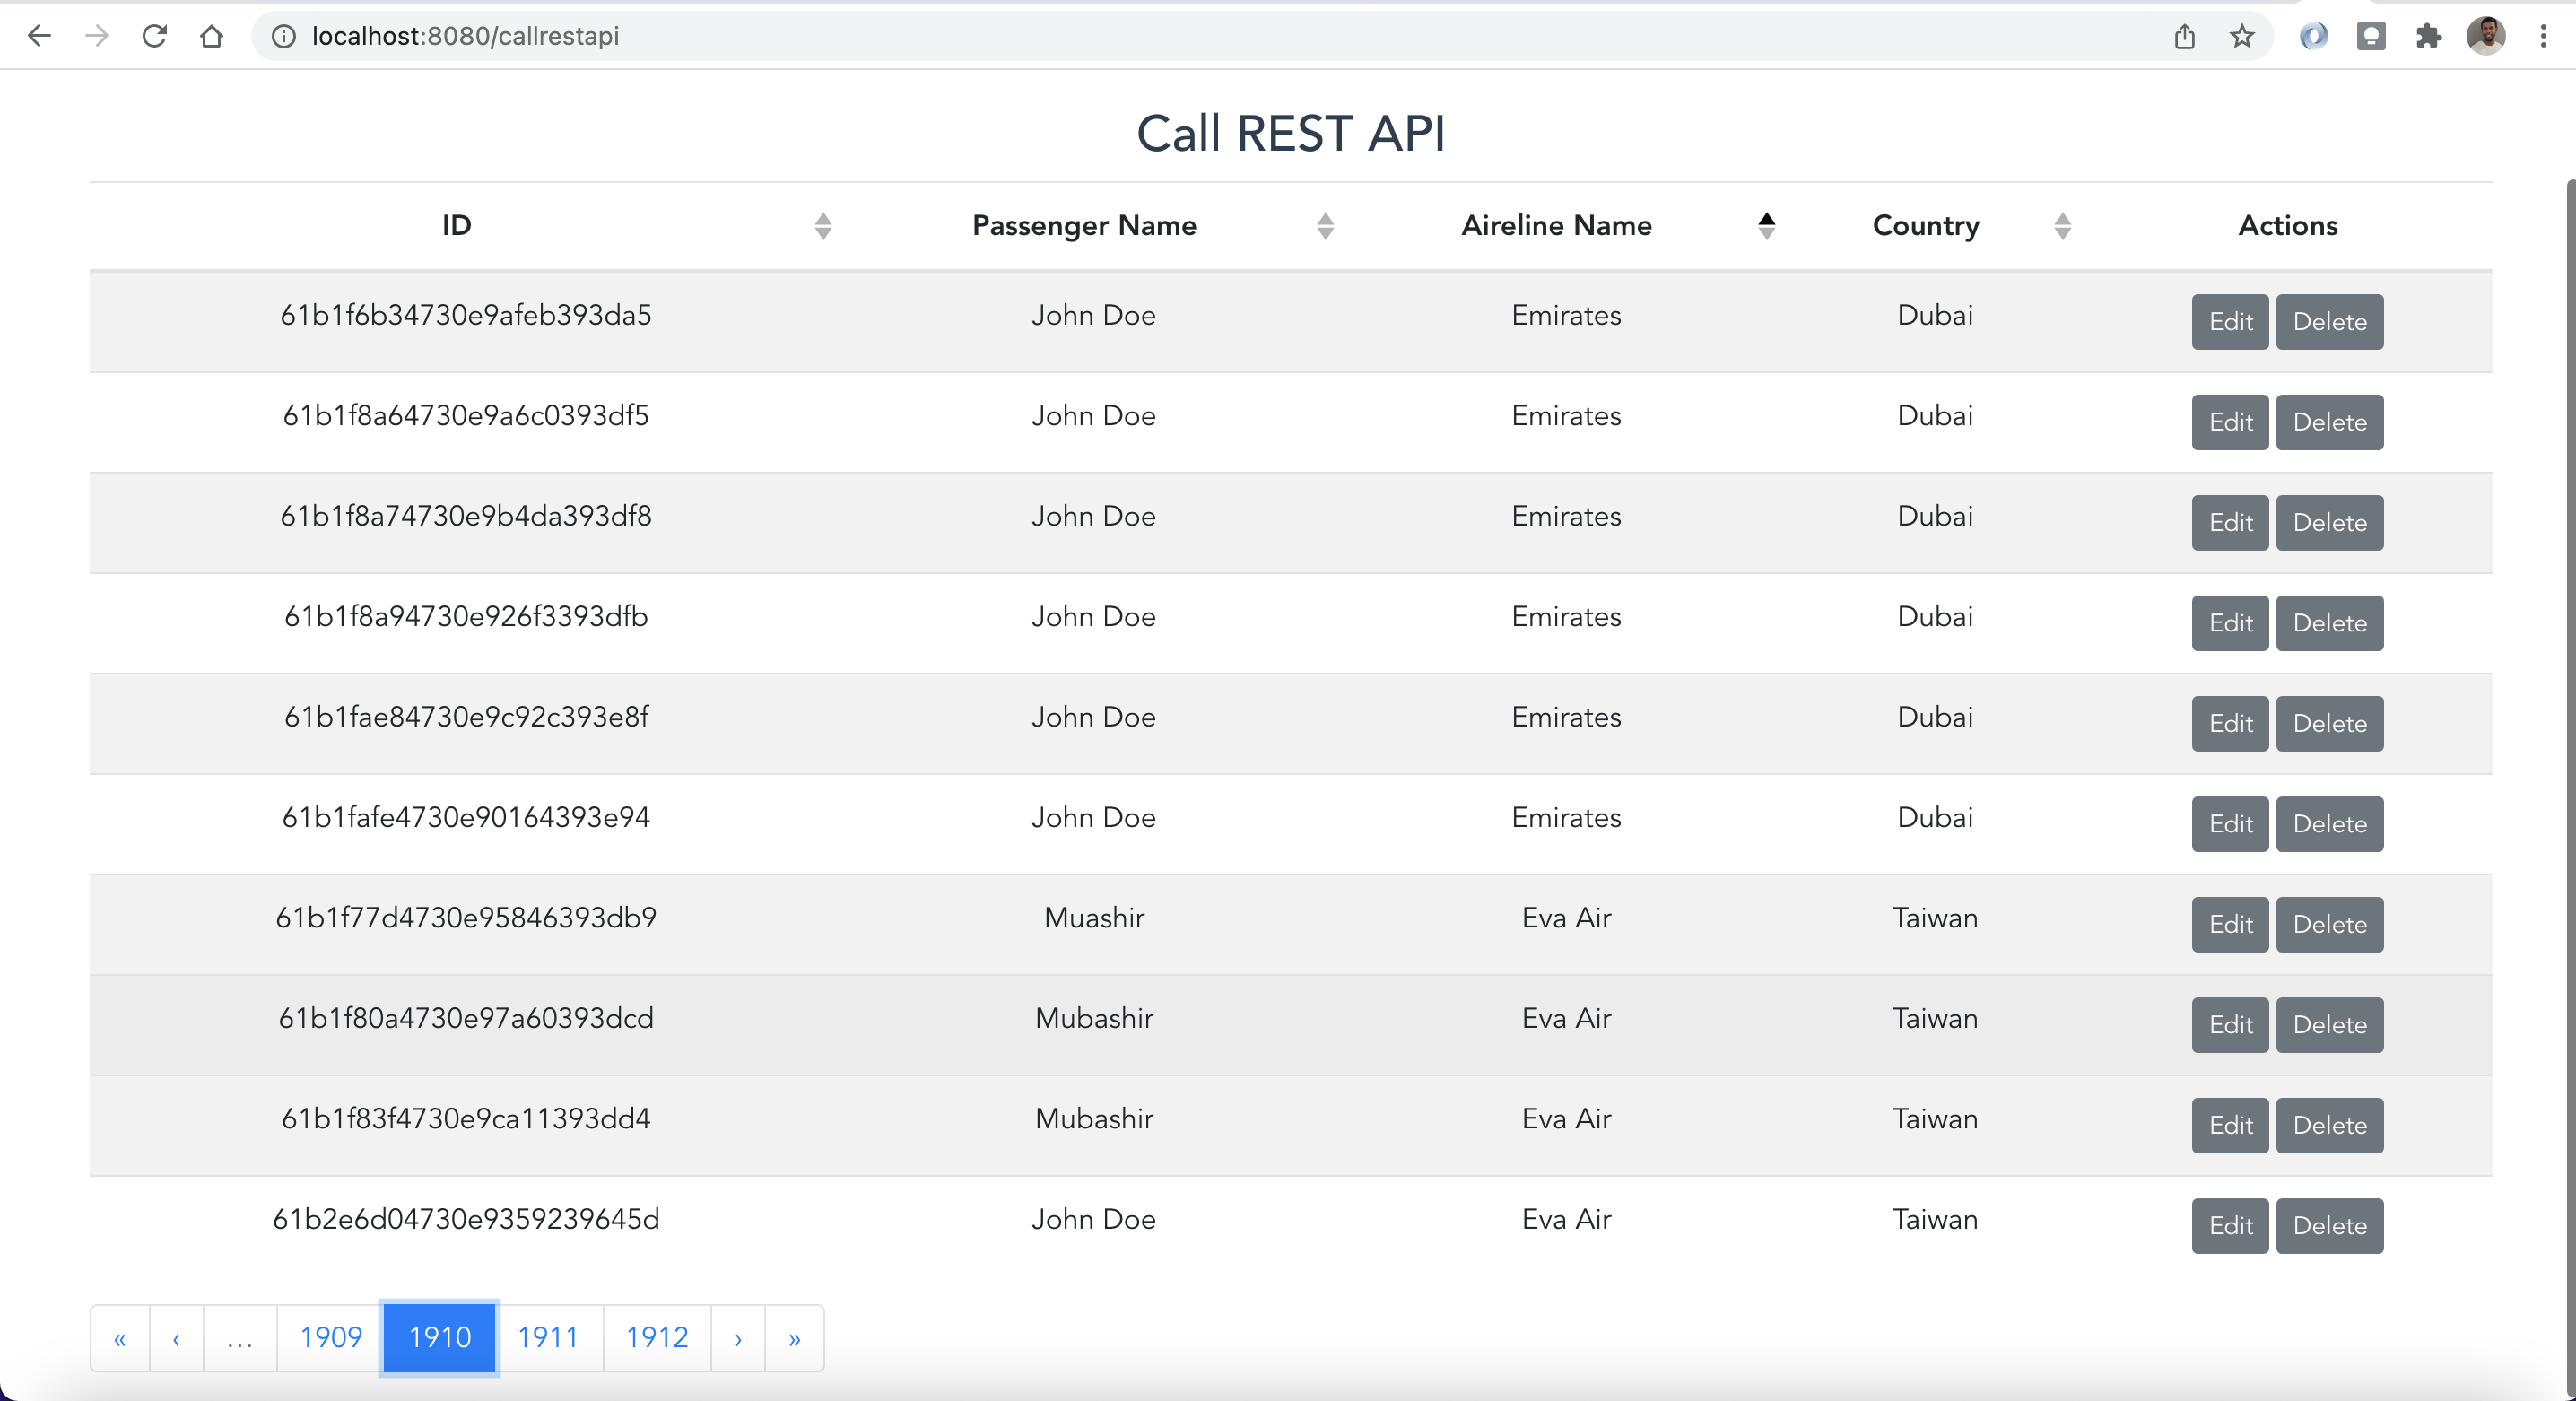Toggle sorting on the Passenger Name column
2576x1401 pixels.
coord(1324,225)
